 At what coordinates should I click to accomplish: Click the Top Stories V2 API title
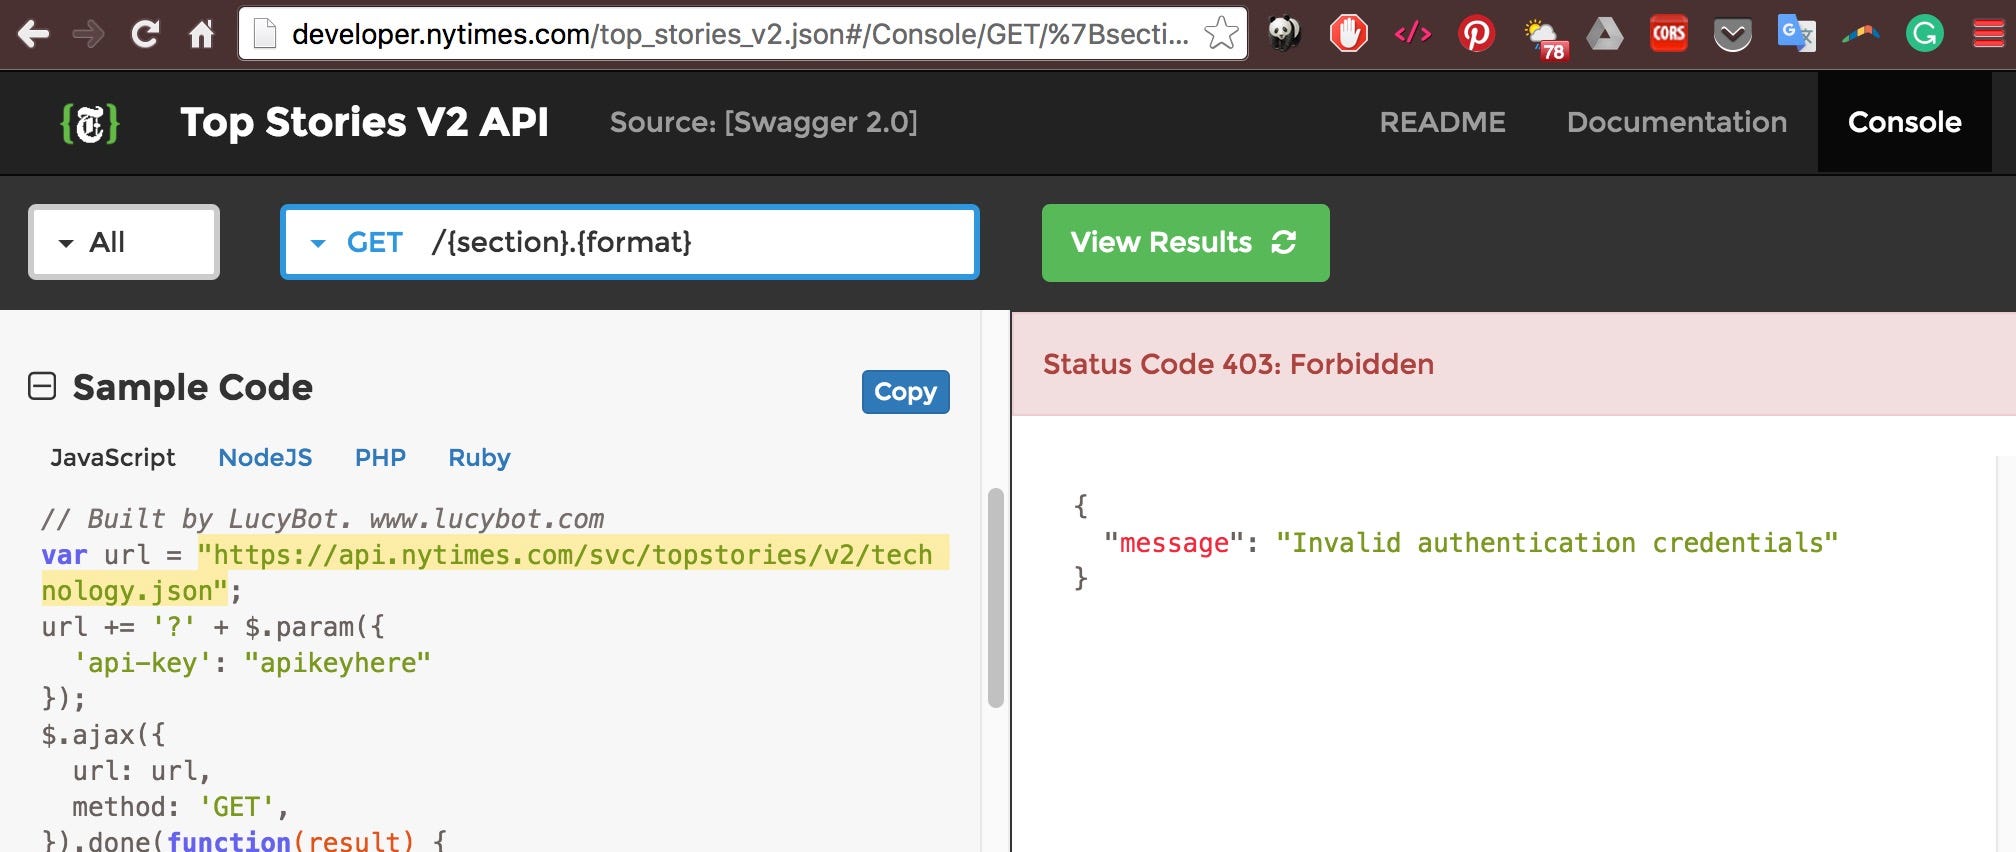pos(364,122)
